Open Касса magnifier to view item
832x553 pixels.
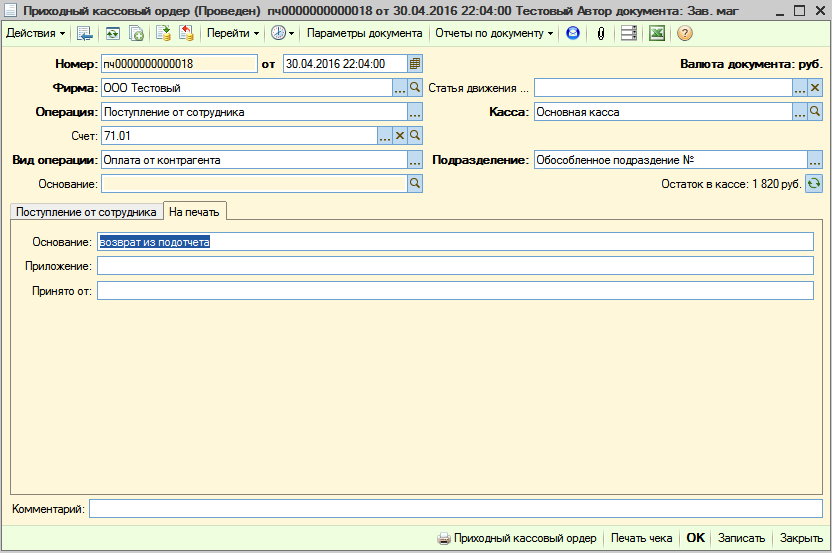(815, 112)
